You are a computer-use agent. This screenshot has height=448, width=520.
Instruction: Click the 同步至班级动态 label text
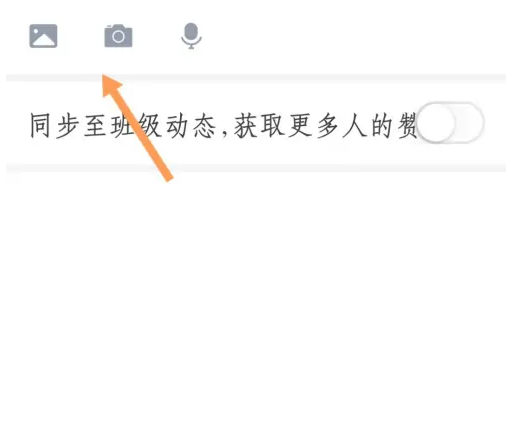[x=123, y=126]
